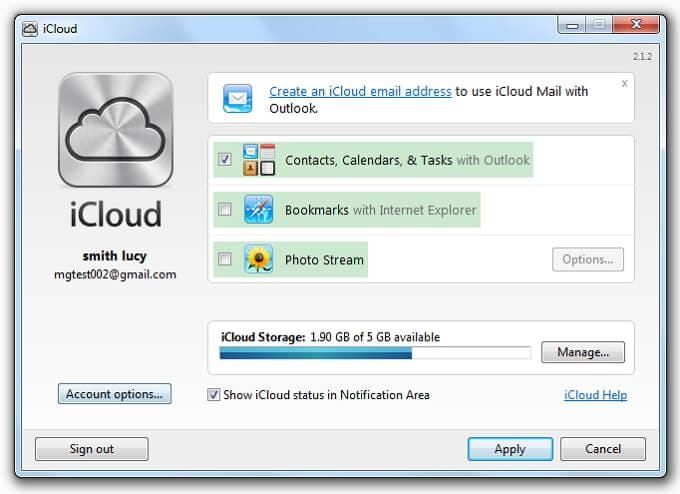
Task: Cancel the iCloud settings changes
Action: point(603,449)
